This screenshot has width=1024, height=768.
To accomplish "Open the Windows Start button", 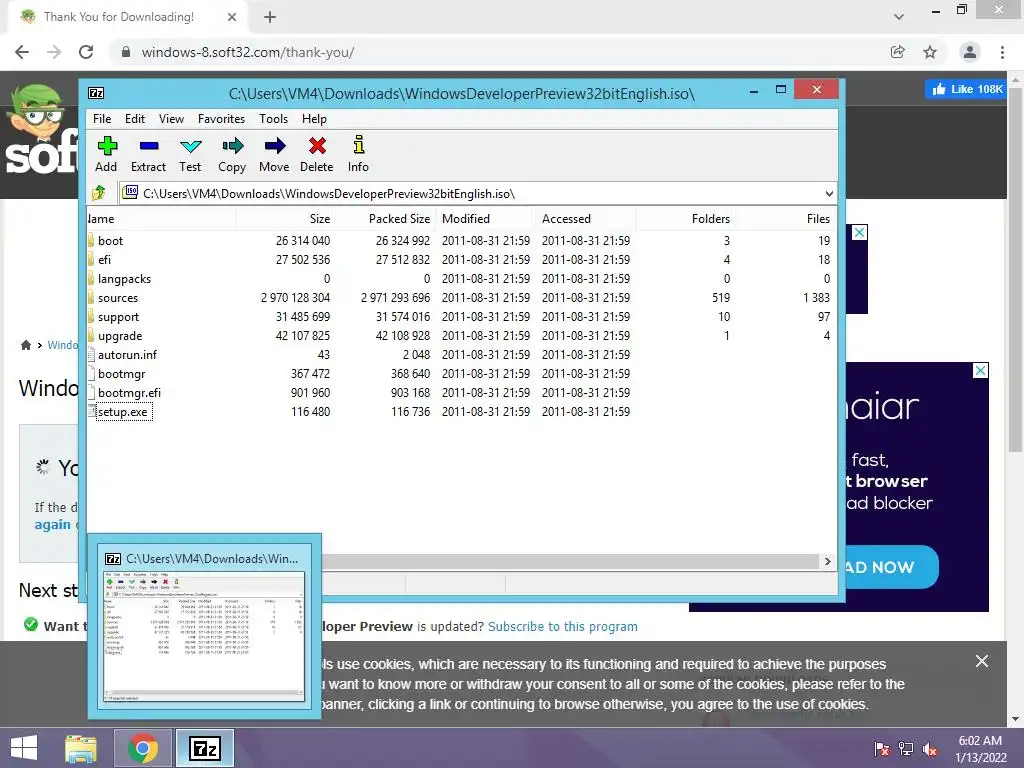I will 24,748.
